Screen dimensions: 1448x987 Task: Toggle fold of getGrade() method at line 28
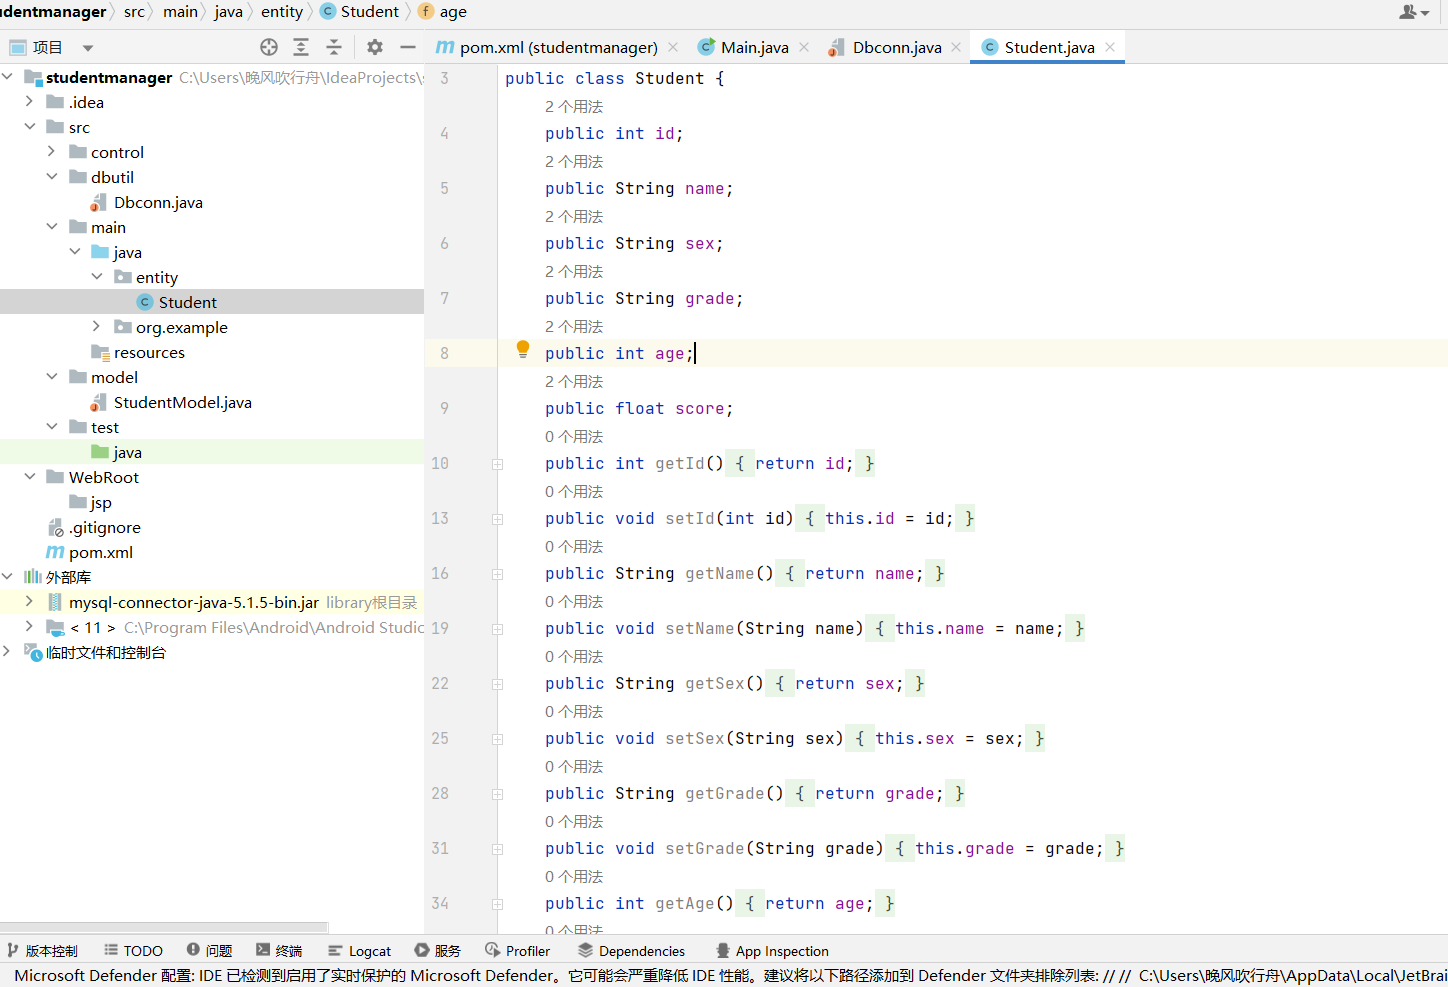point(497,794)
